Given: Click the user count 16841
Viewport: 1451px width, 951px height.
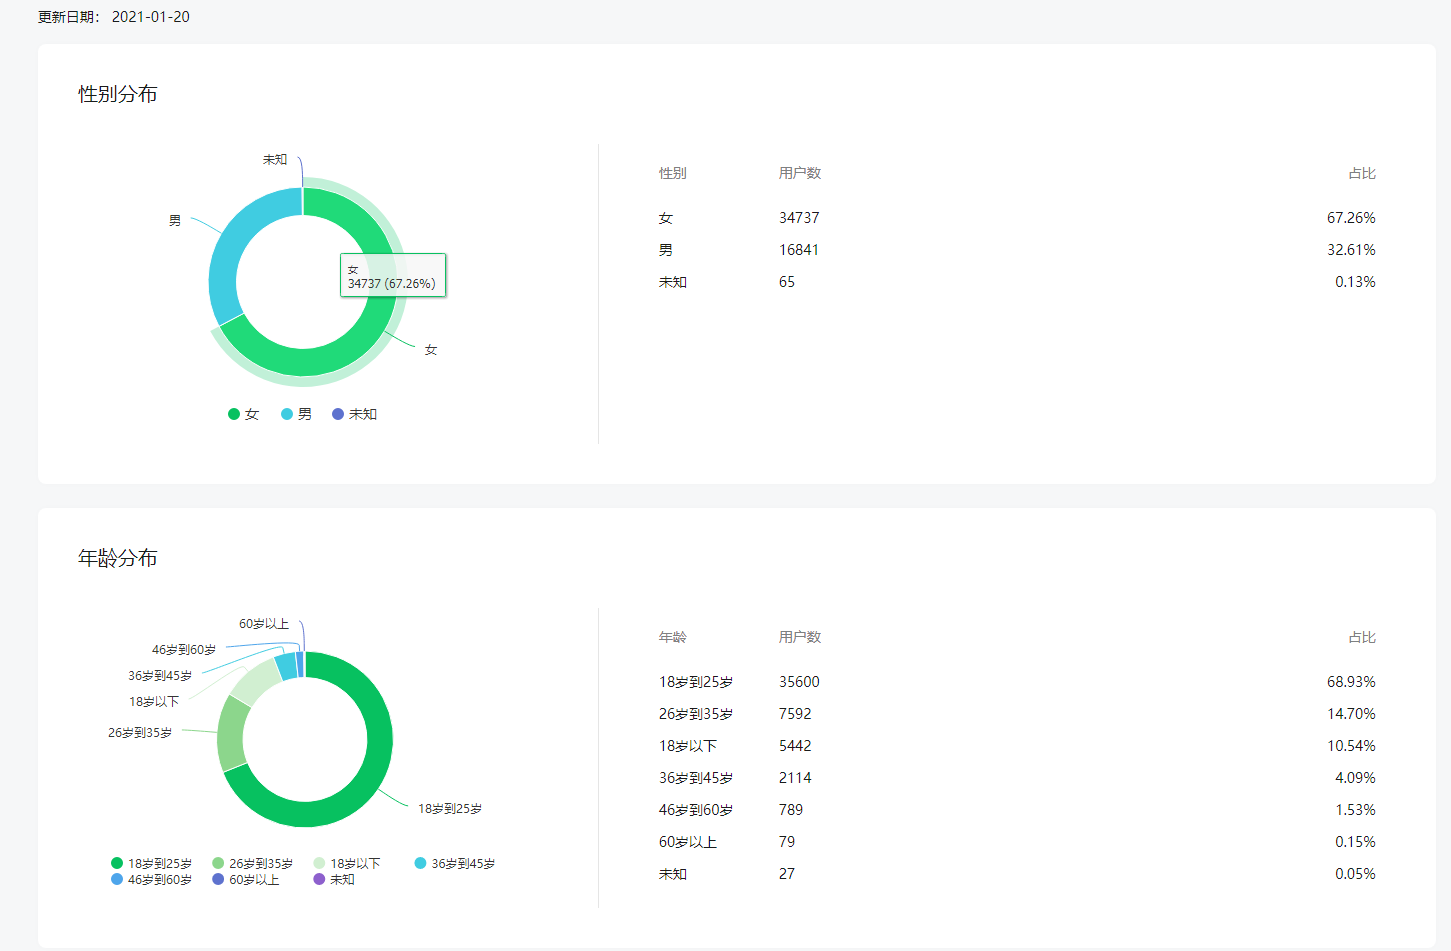Looking at the screenshot, I should 799,250.
